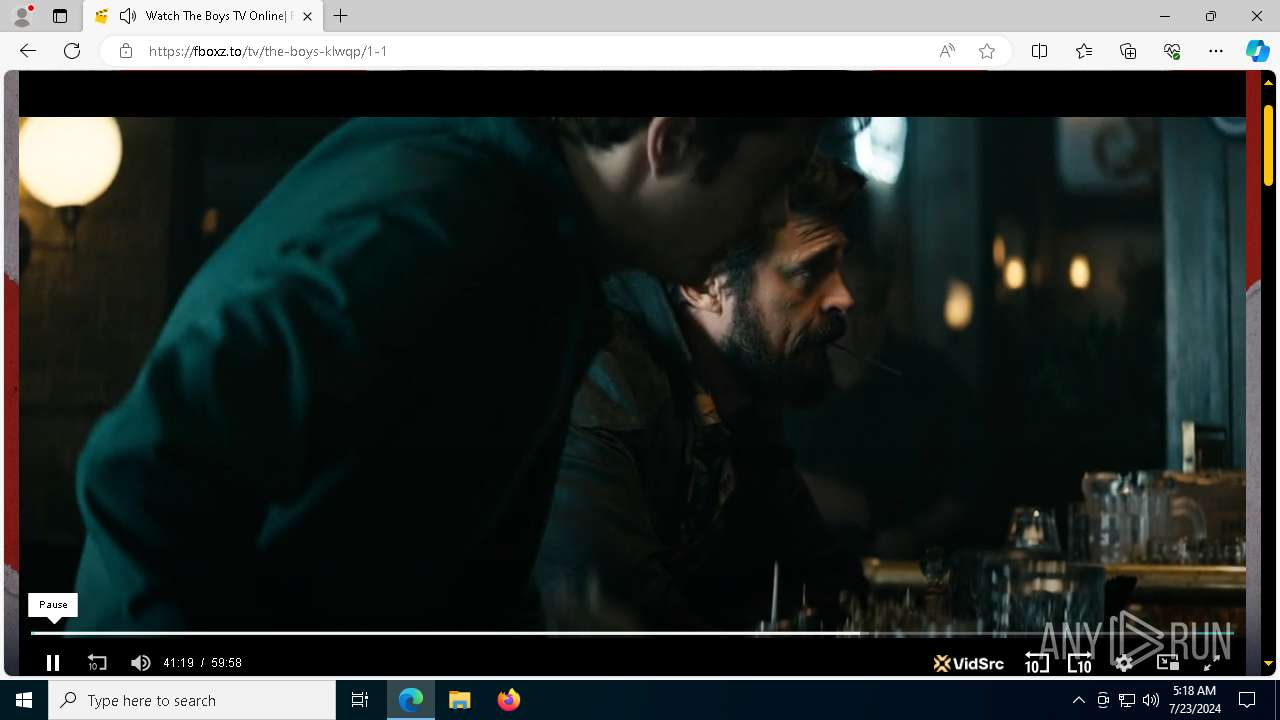Open Read aloud feature
Viewport: 1280px width, 720px height.
pos(946,51)
